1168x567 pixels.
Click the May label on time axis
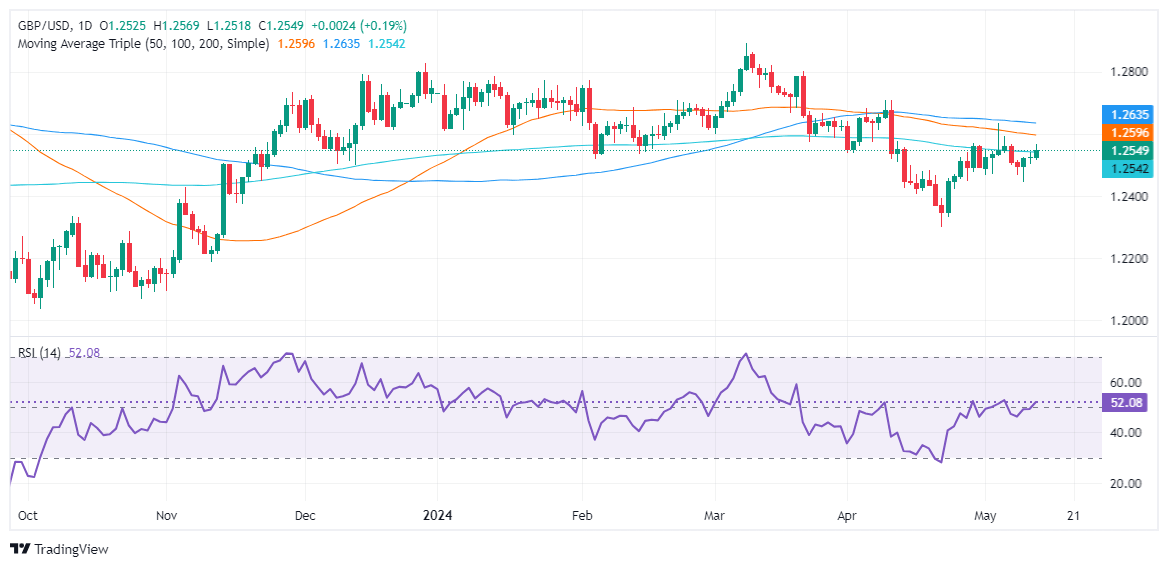[985, 515]
